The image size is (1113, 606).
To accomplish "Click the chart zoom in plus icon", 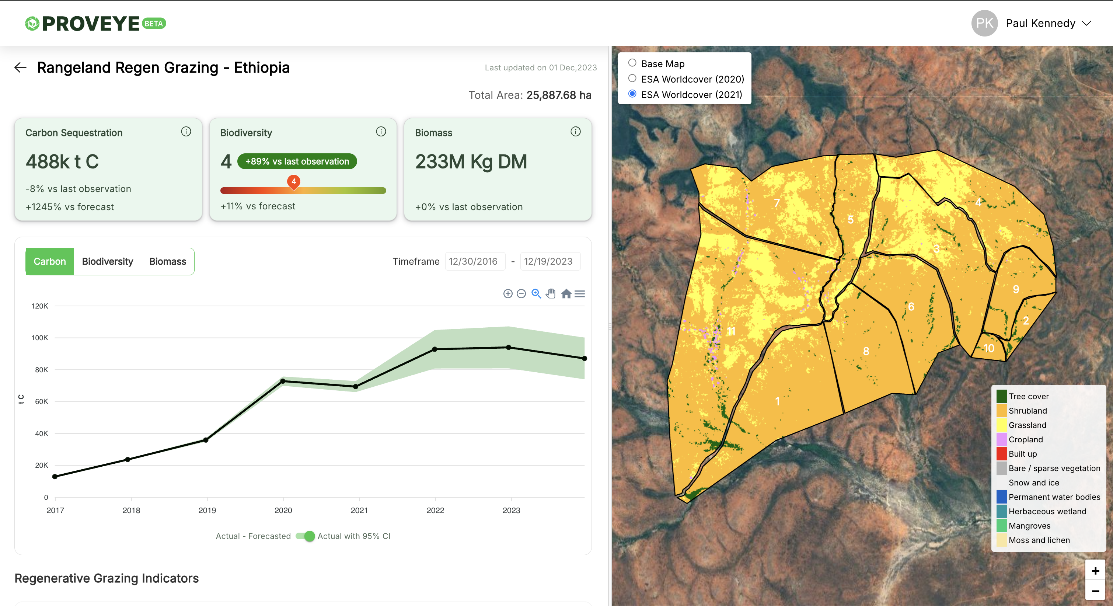I will point(508,294).
